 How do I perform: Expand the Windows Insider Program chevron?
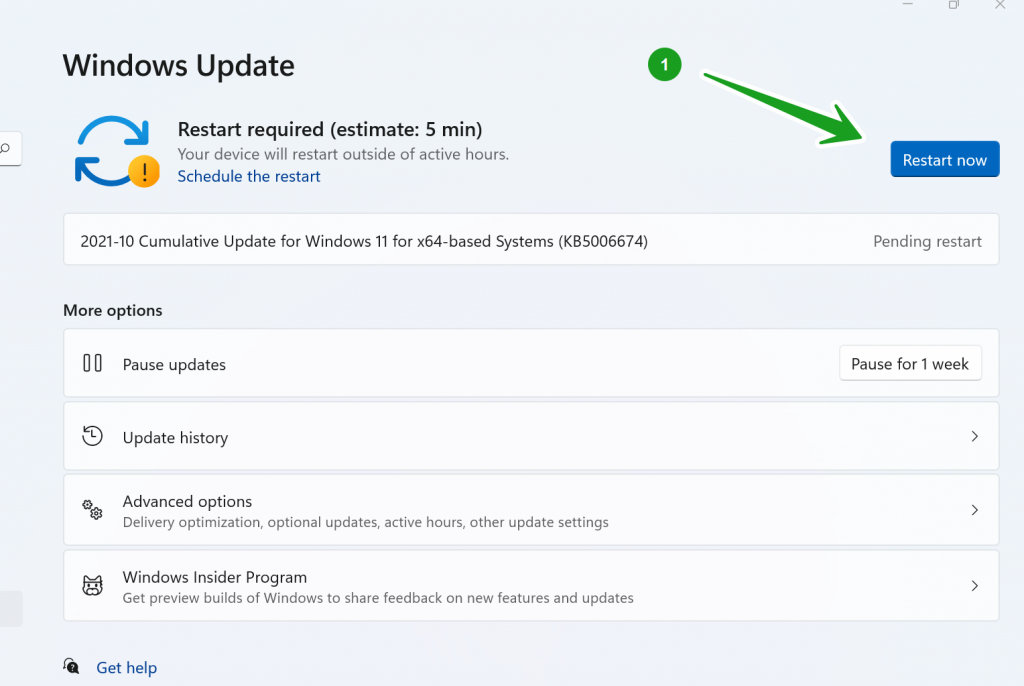[974, 585]
